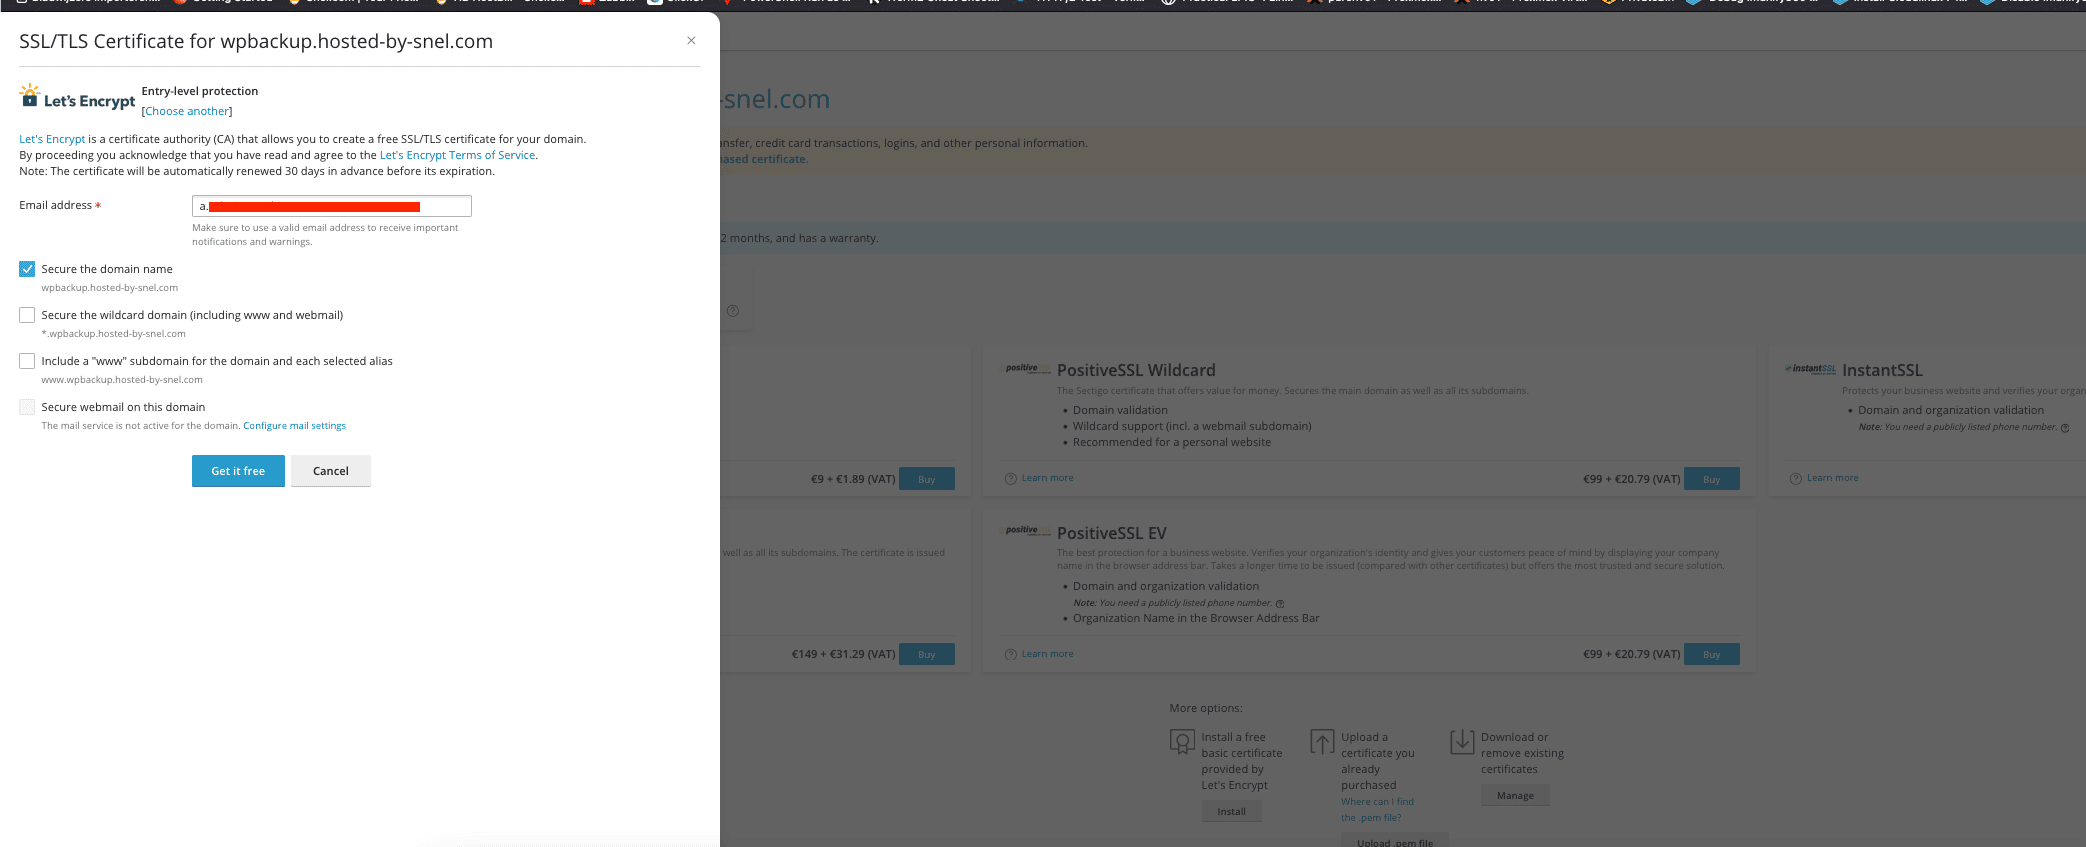Click Manage existing certificates button
The width and height of the screenshot is (2086, 847).
(1515, 795)
